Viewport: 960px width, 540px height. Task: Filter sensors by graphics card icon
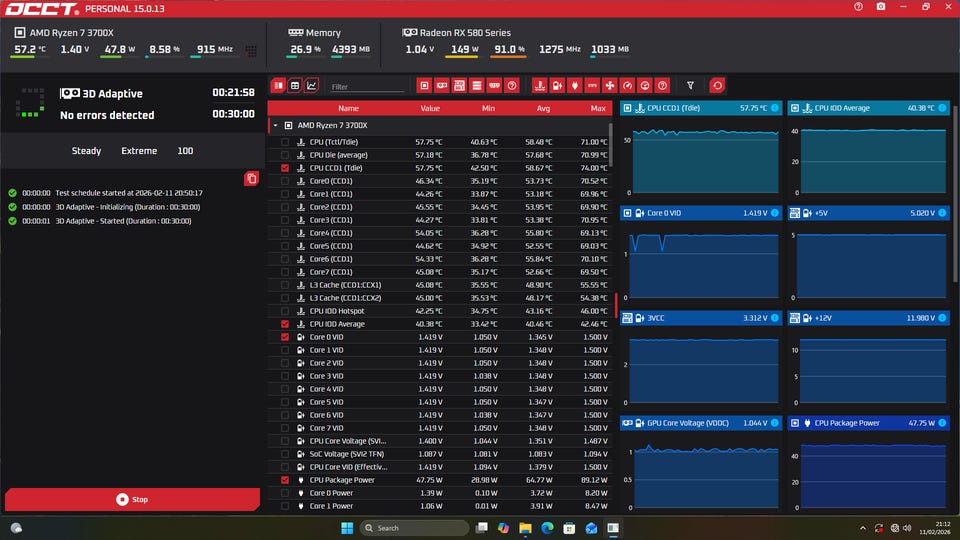pyautogui.click(x=441, y=86)
